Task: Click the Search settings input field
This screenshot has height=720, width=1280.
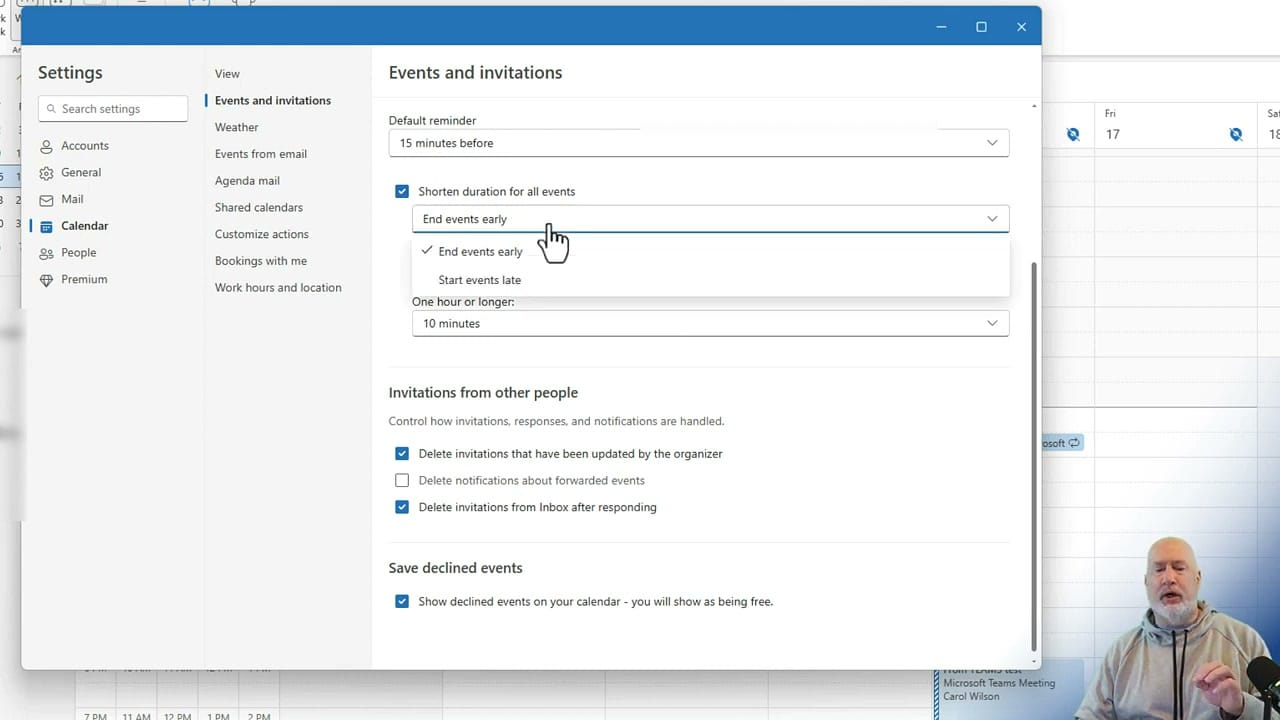Action: click(113, 108)
